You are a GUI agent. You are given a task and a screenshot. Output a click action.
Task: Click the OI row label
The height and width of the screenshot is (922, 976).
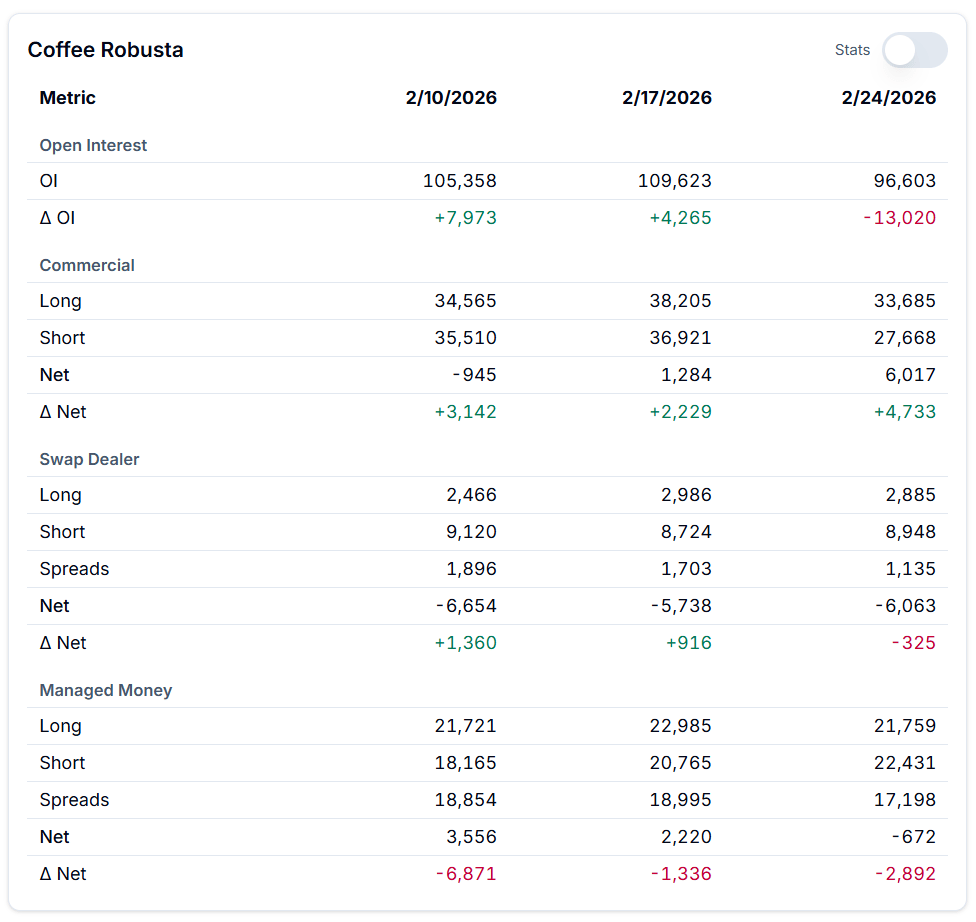pos(49,182)
